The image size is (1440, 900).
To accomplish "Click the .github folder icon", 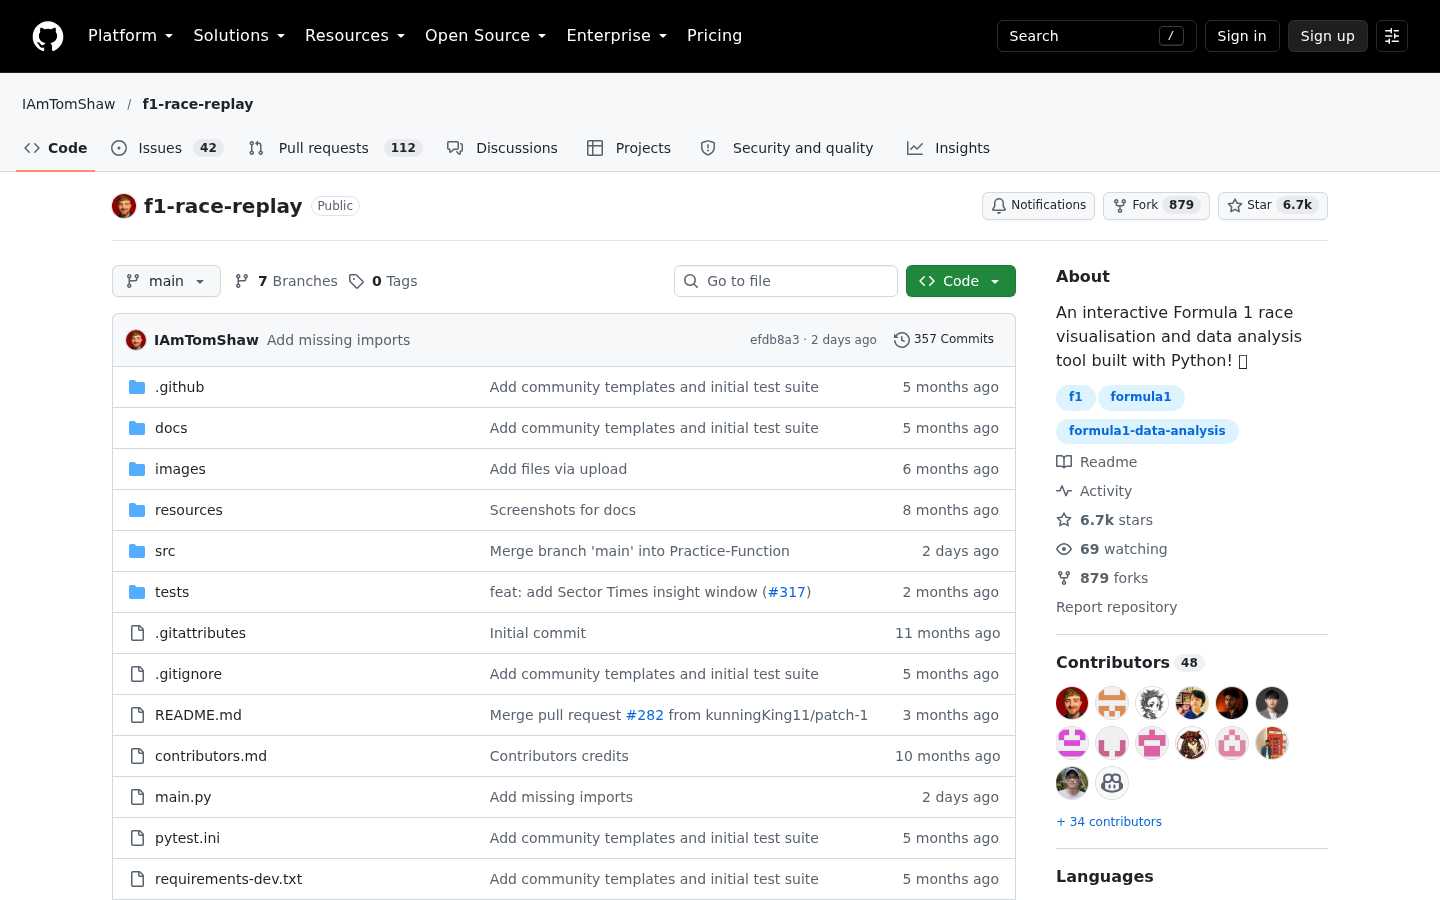I will coord(137,387).
